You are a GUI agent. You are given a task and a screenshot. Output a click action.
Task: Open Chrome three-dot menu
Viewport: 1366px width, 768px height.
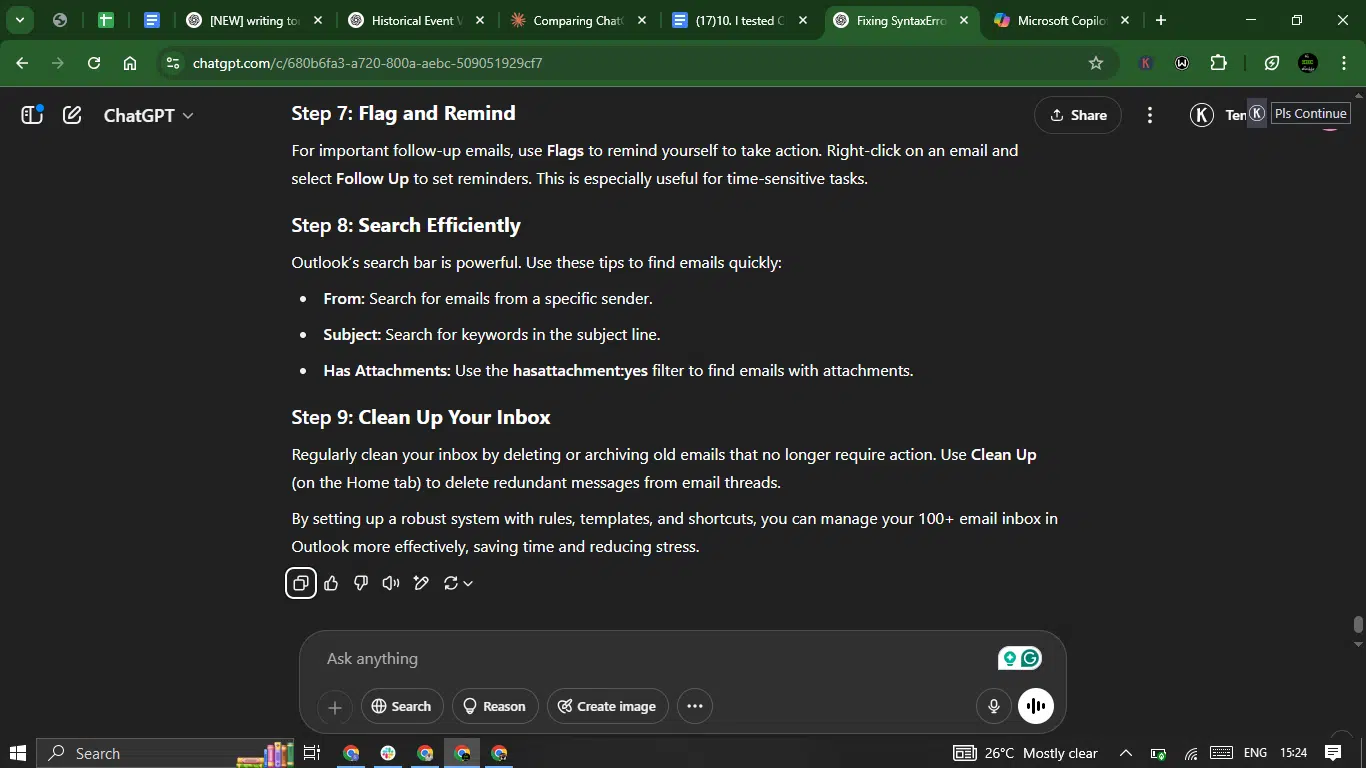point(1343,63)
